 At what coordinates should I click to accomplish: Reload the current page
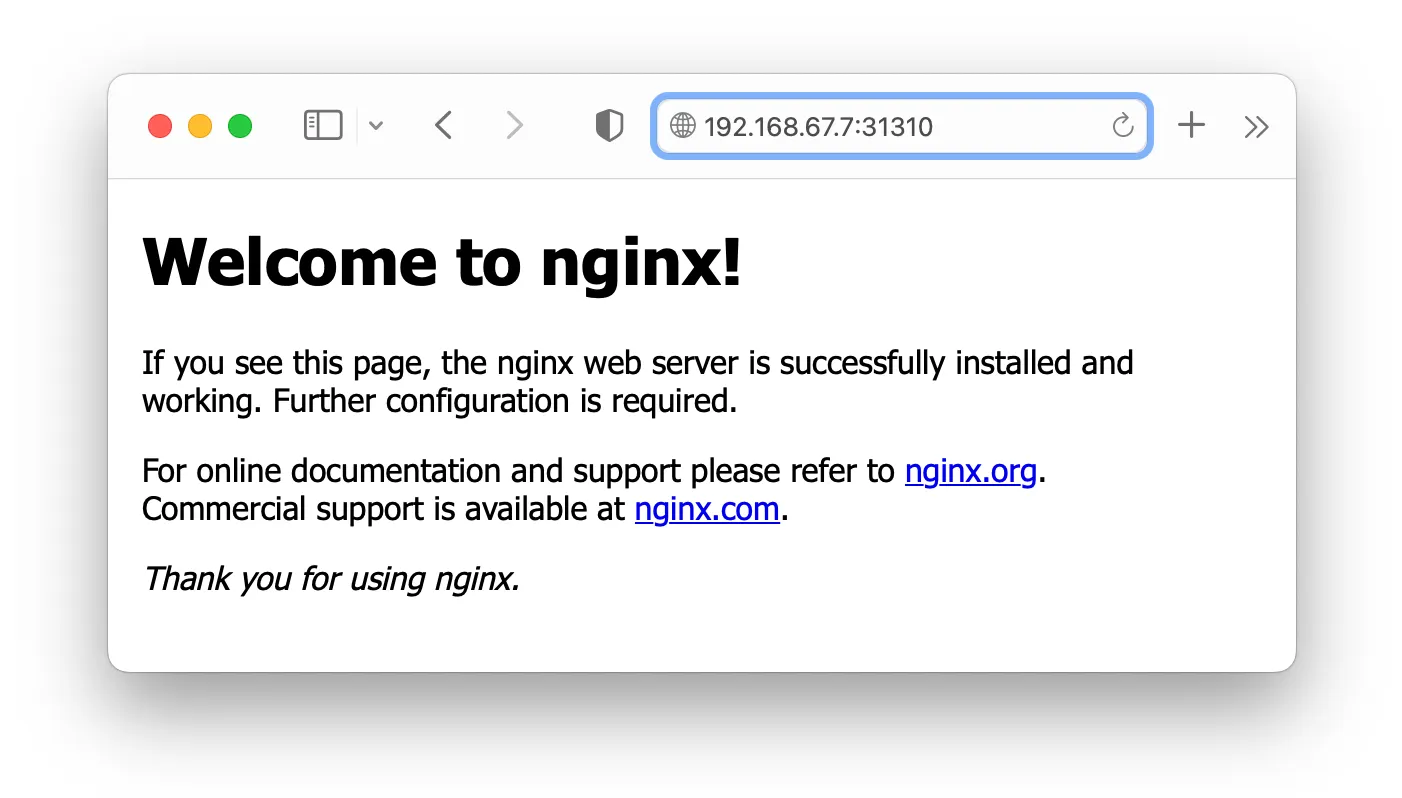[x=1123, y=126]
